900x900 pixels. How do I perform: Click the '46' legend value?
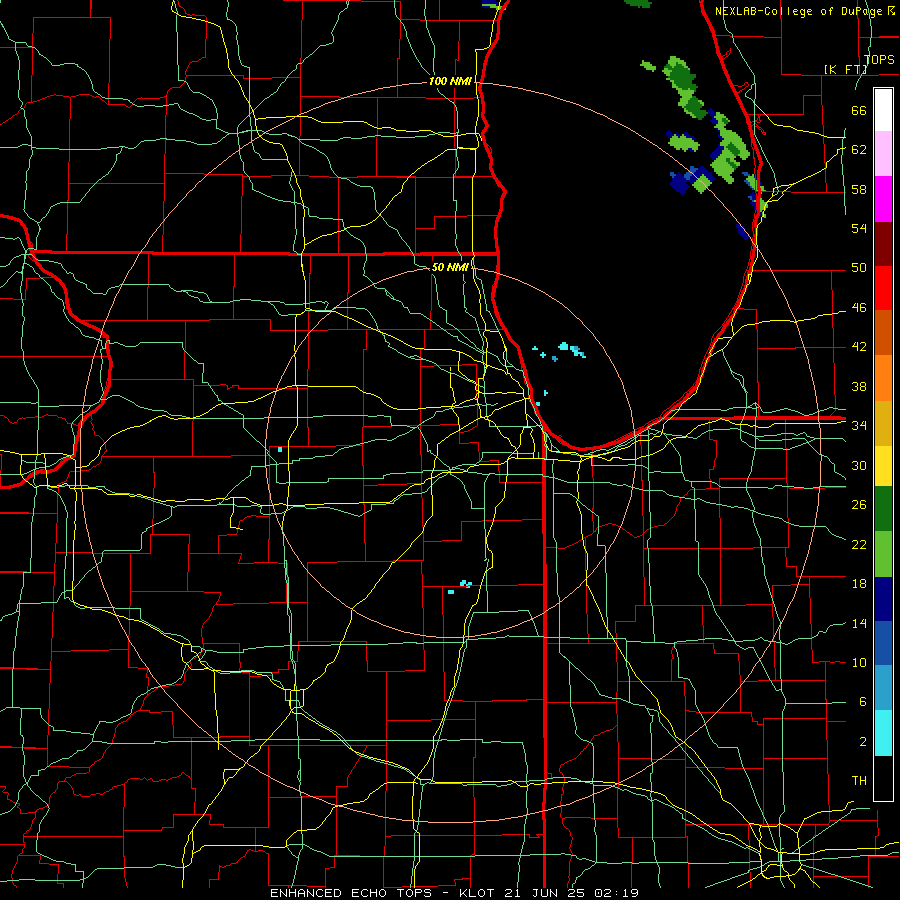pyautogui.click(x=859, y=308)
